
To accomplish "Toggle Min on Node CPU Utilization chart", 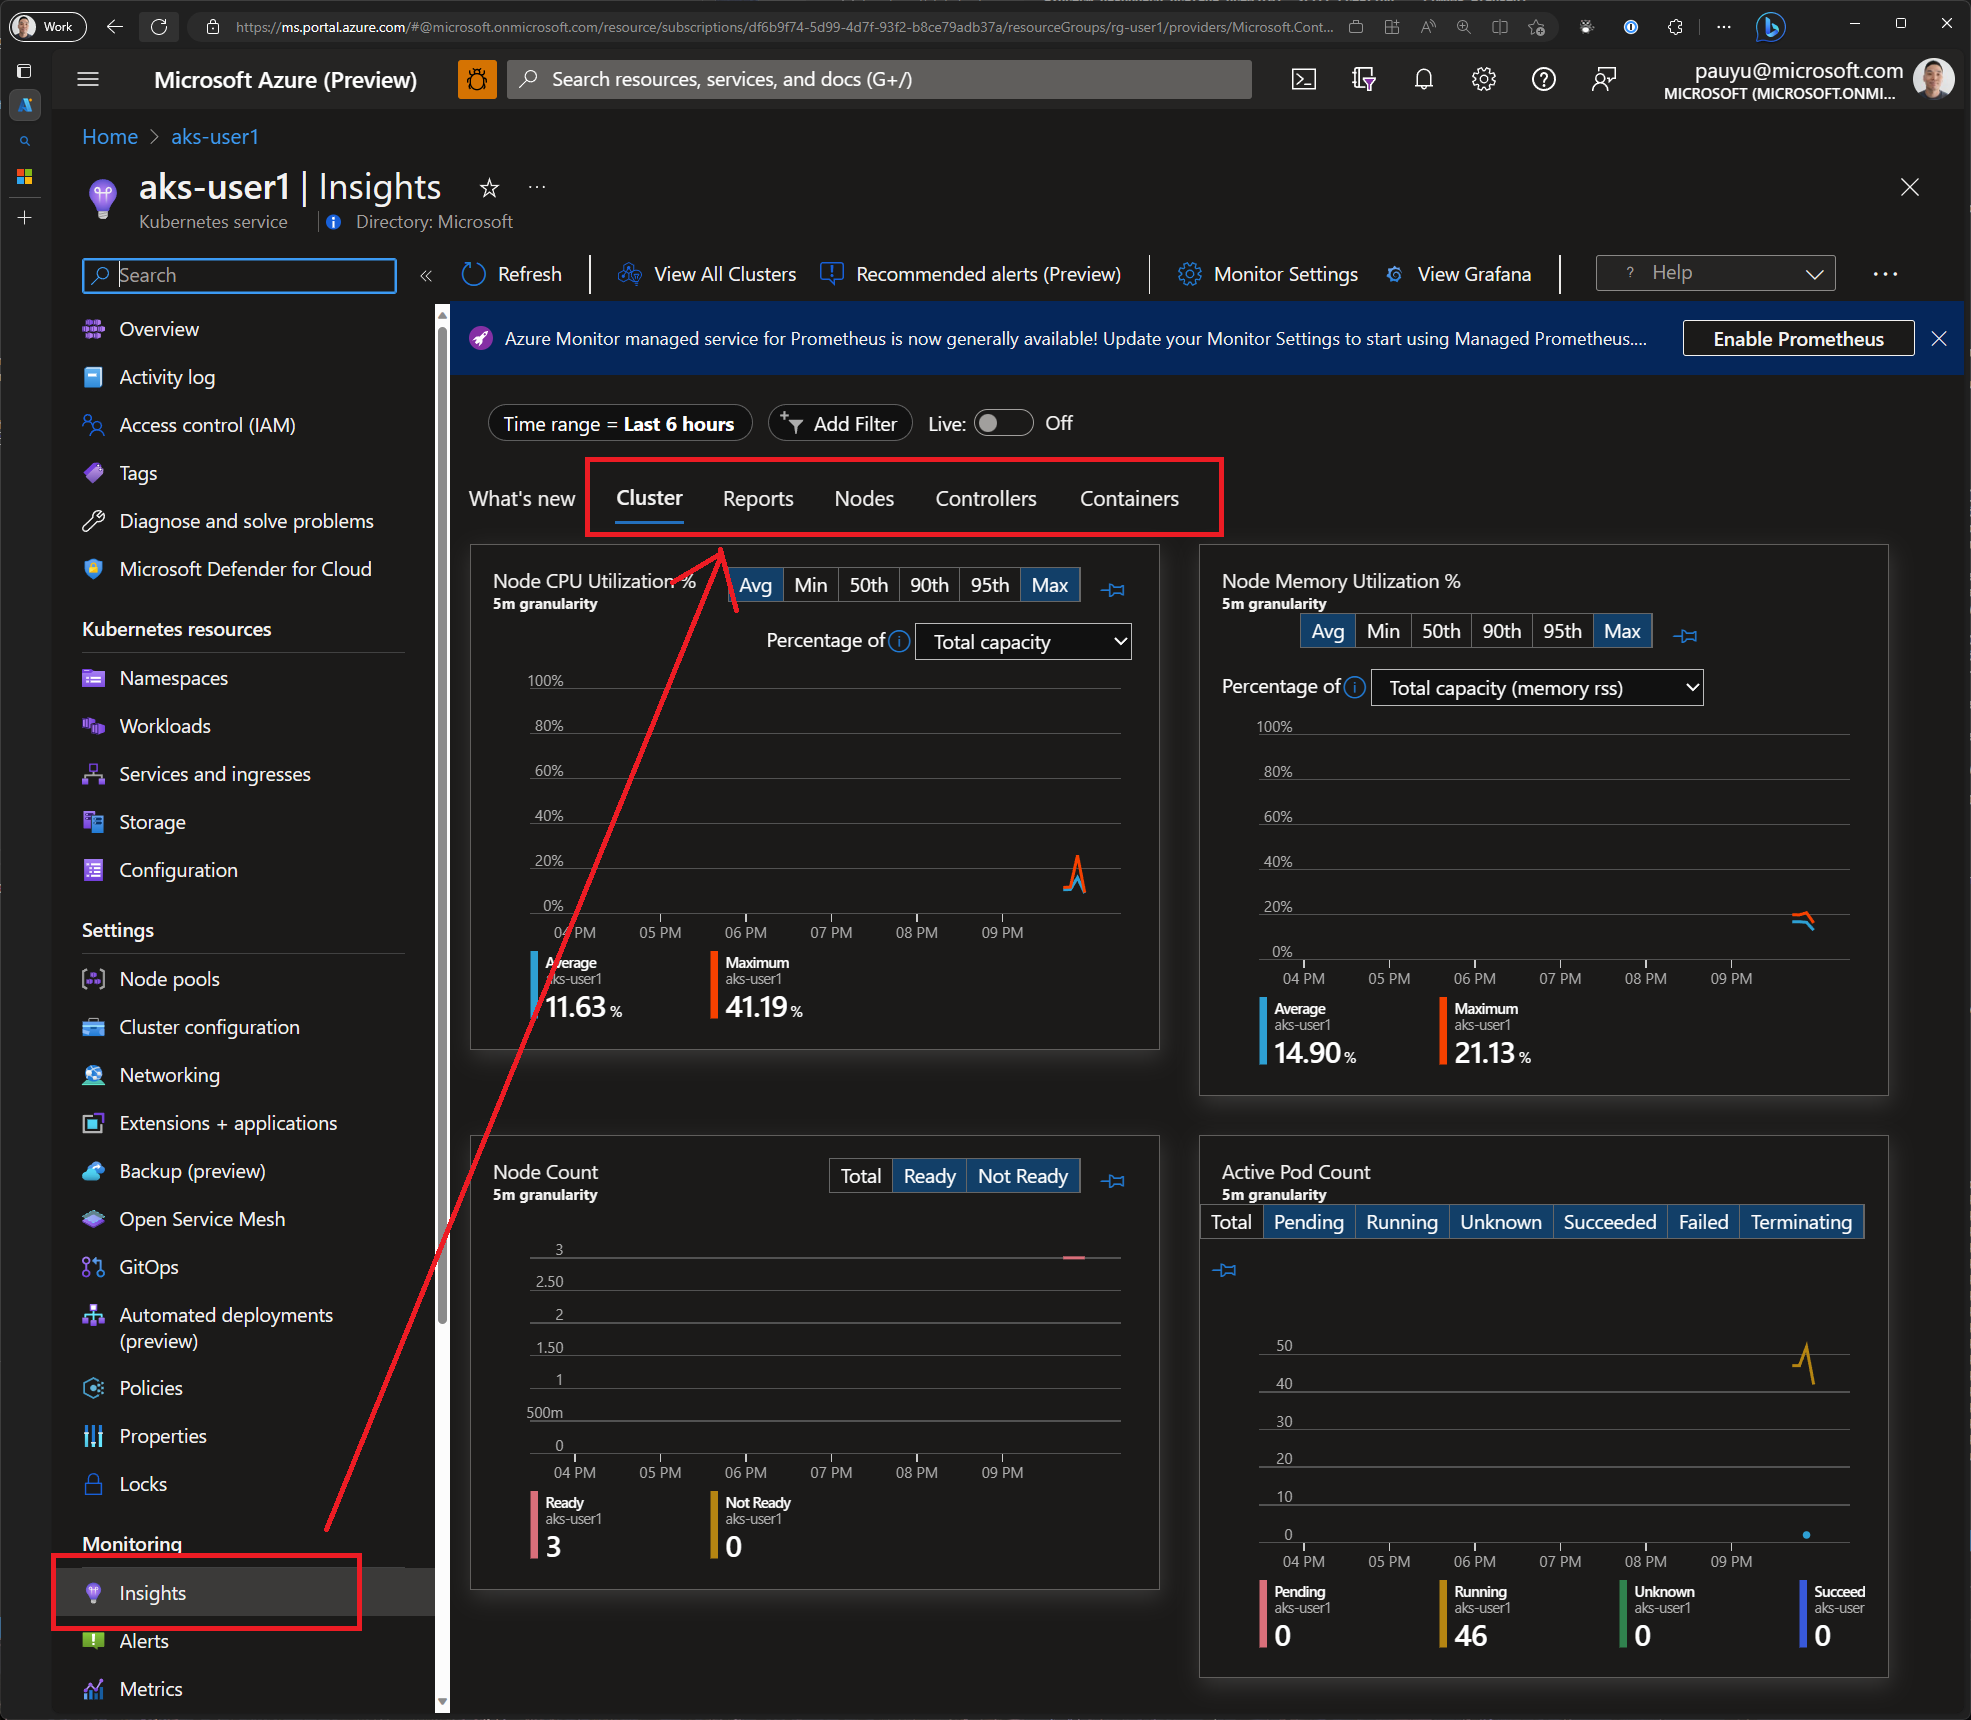I will 810,585.
